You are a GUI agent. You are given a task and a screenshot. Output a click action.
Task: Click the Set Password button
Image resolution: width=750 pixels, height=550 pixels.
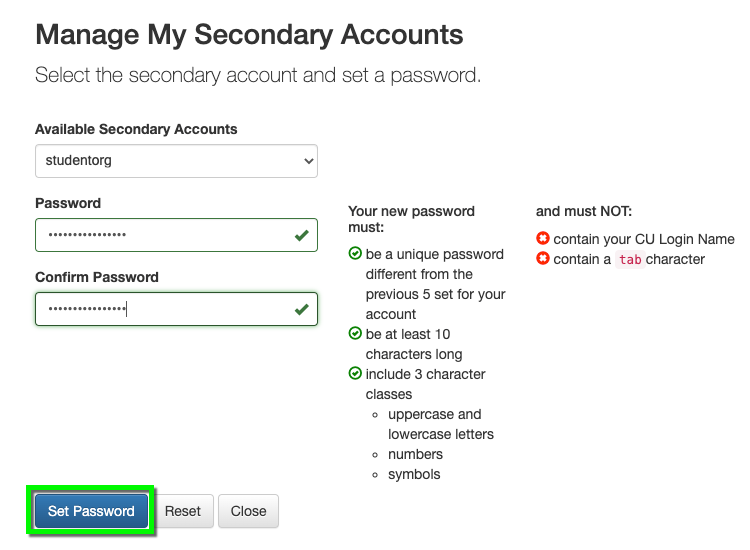pos(91,511)
